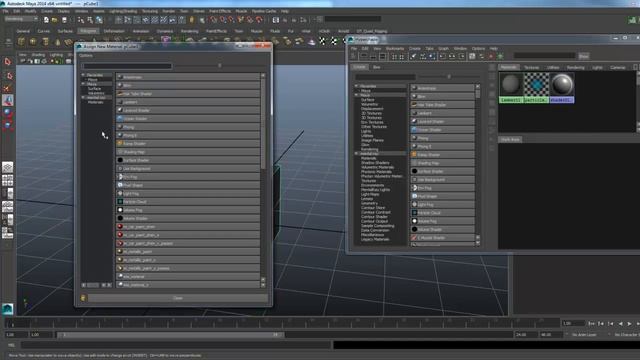
Task: Click the search field in Assign New Material
Action: (127, 66)
